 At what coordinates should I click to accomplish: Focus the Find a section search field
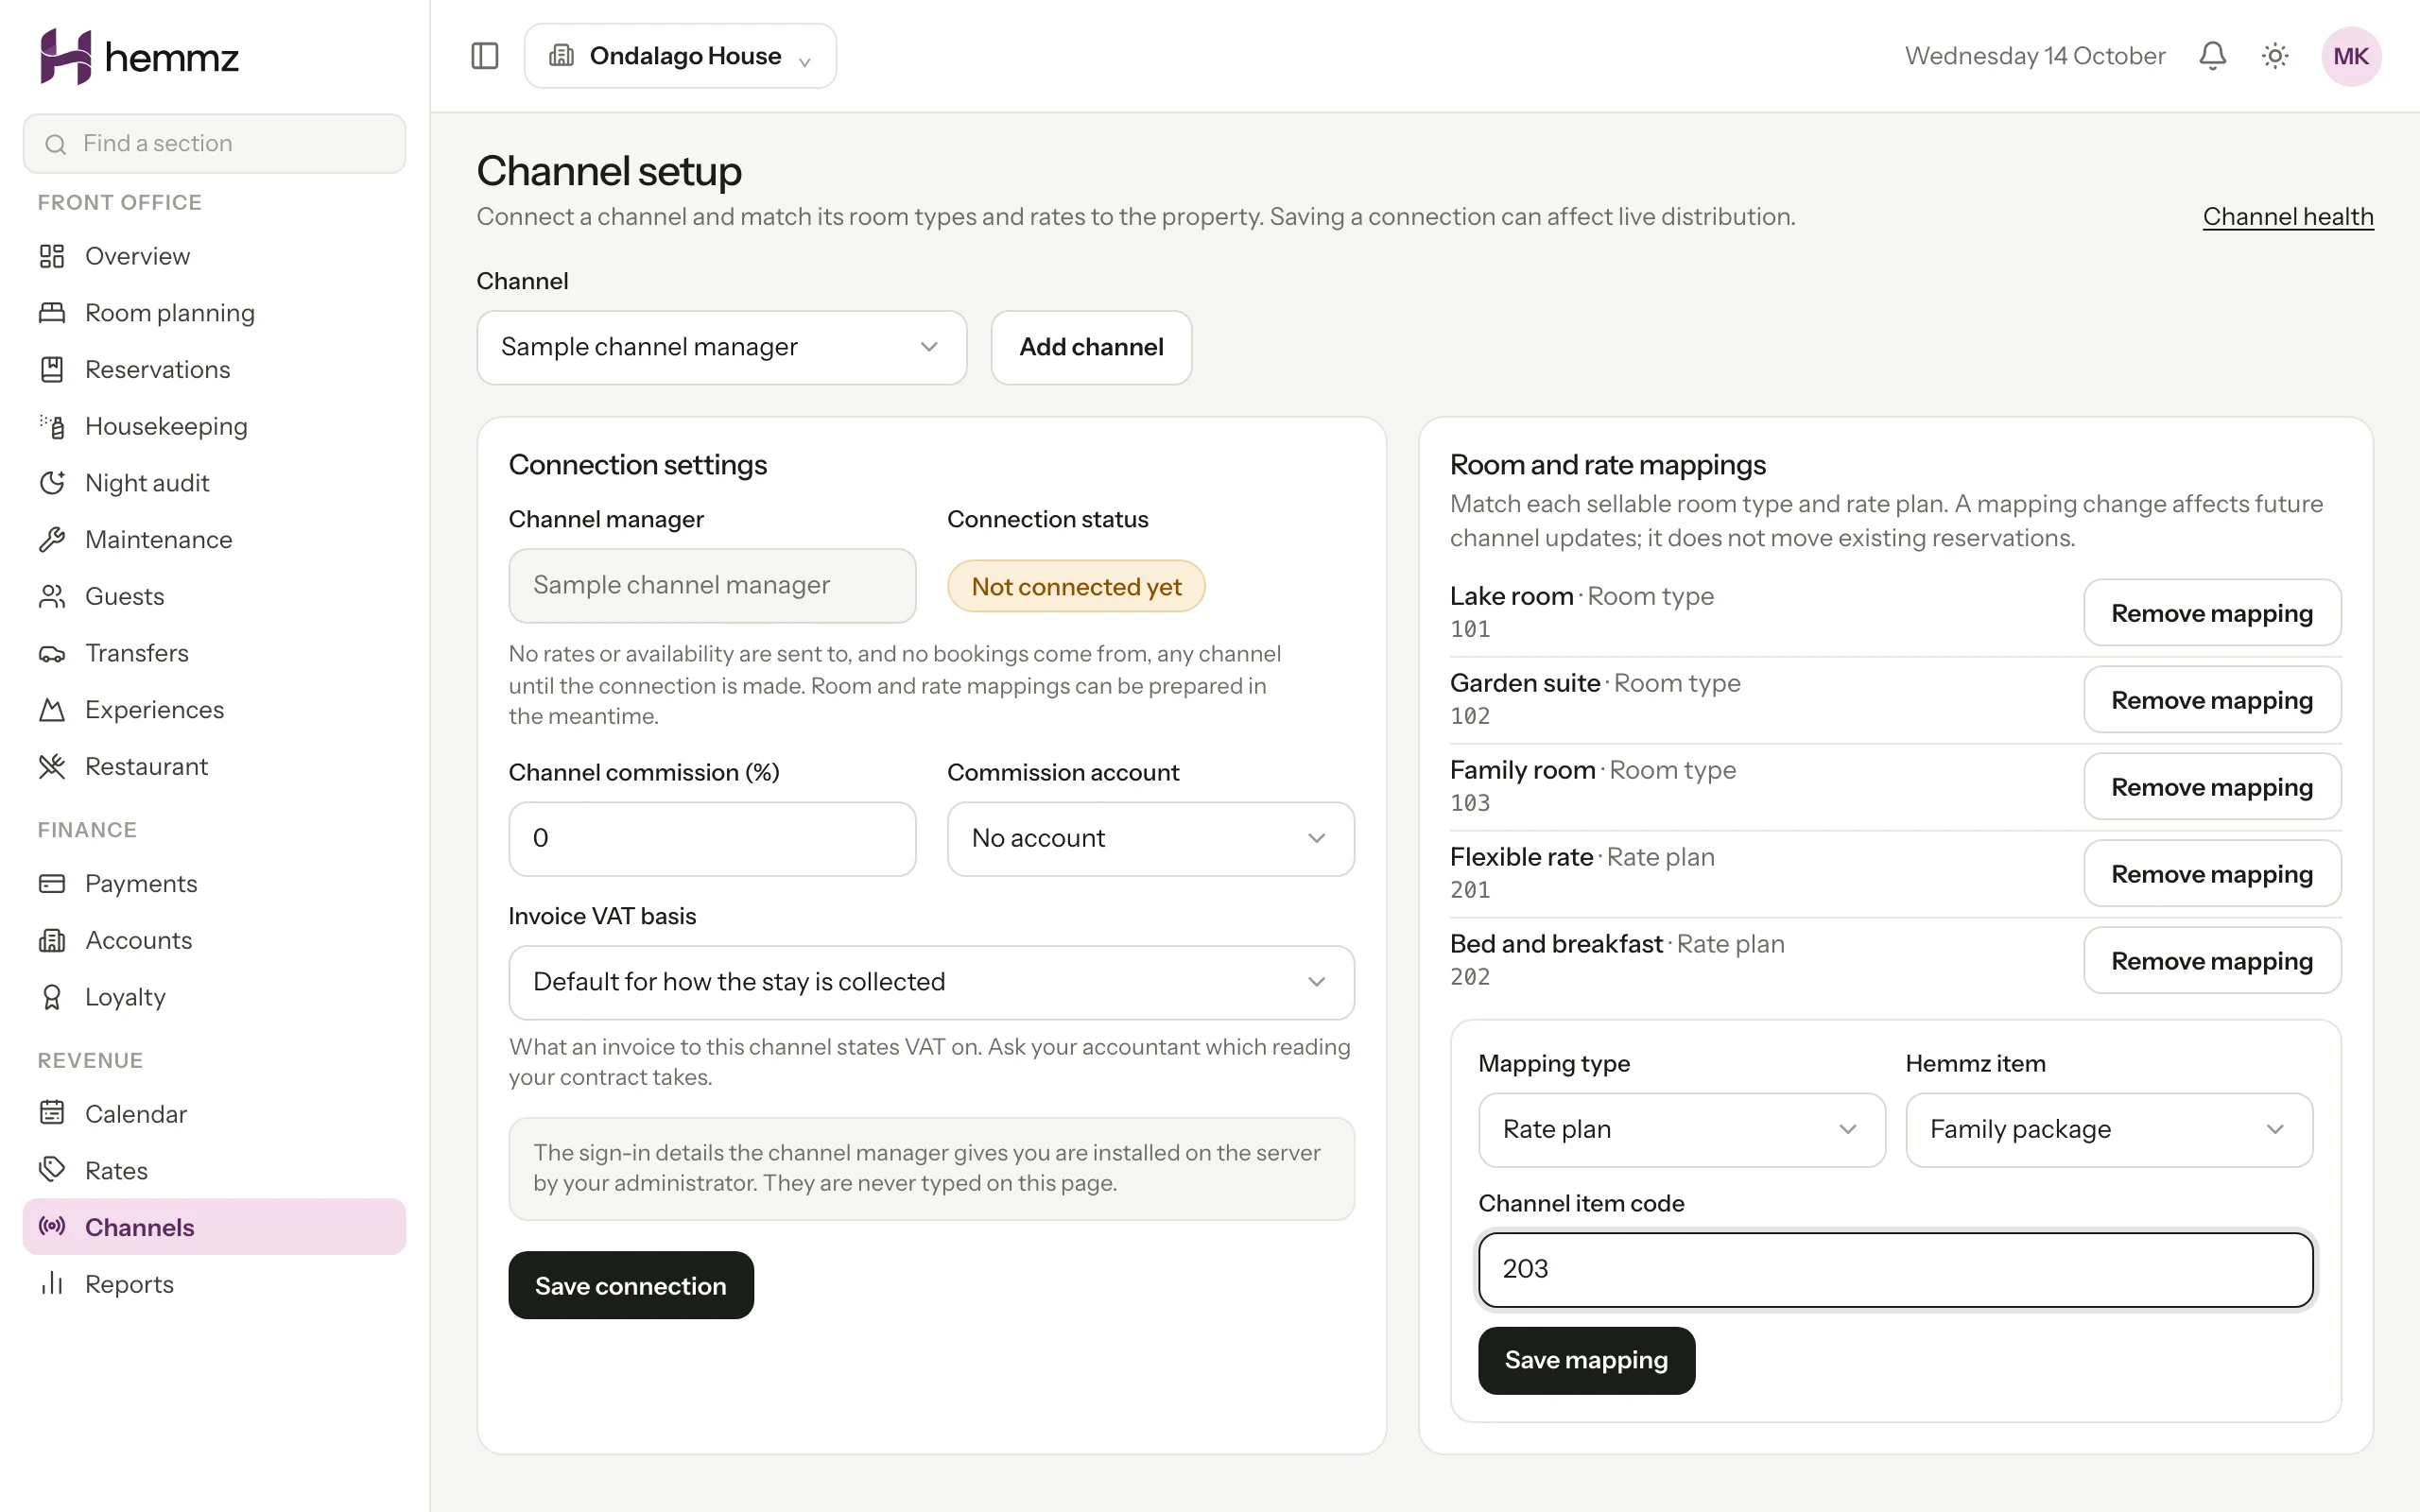[x=214, y=143]
